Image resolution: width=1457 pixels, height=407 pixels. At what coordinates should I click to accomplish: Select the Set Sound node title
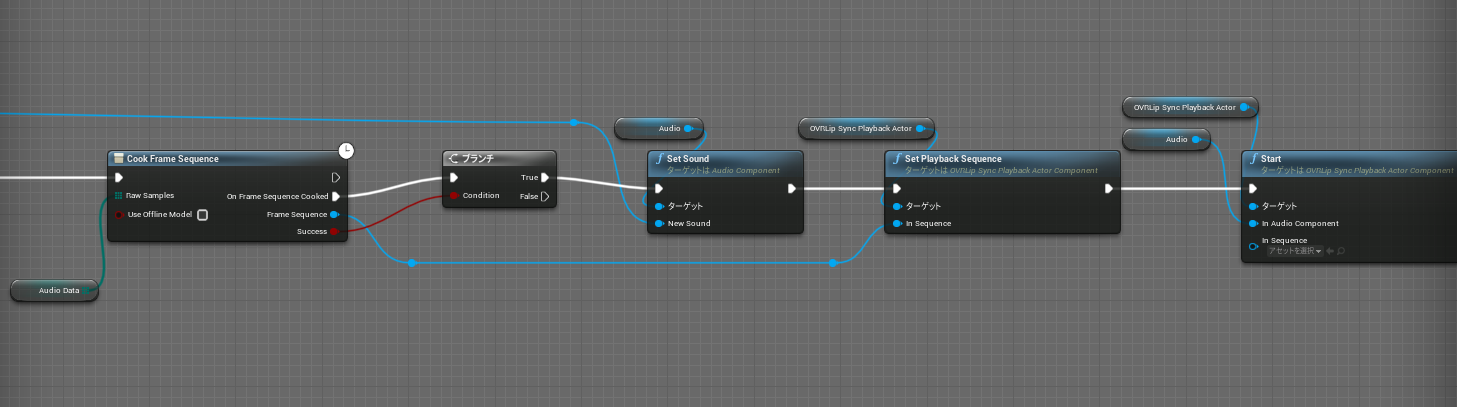[688, 158]
